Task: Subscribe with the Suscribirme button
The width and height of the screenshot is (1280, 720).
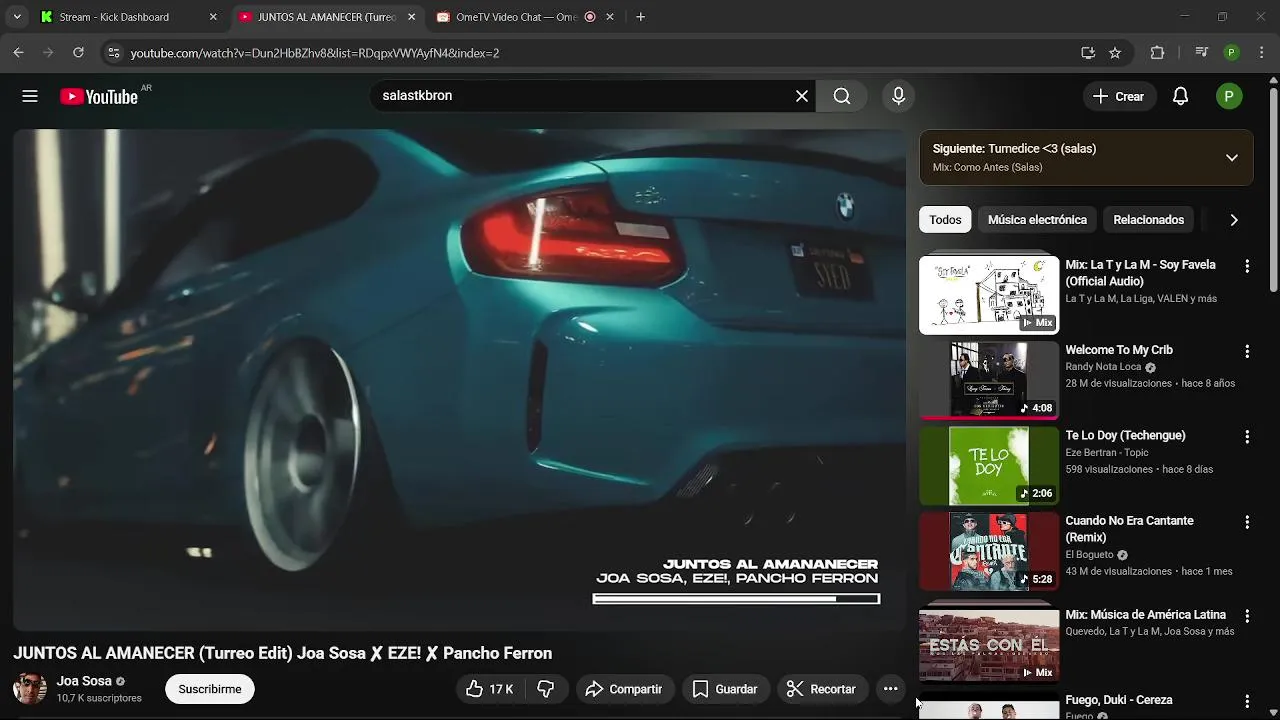Action: point(210,689)
